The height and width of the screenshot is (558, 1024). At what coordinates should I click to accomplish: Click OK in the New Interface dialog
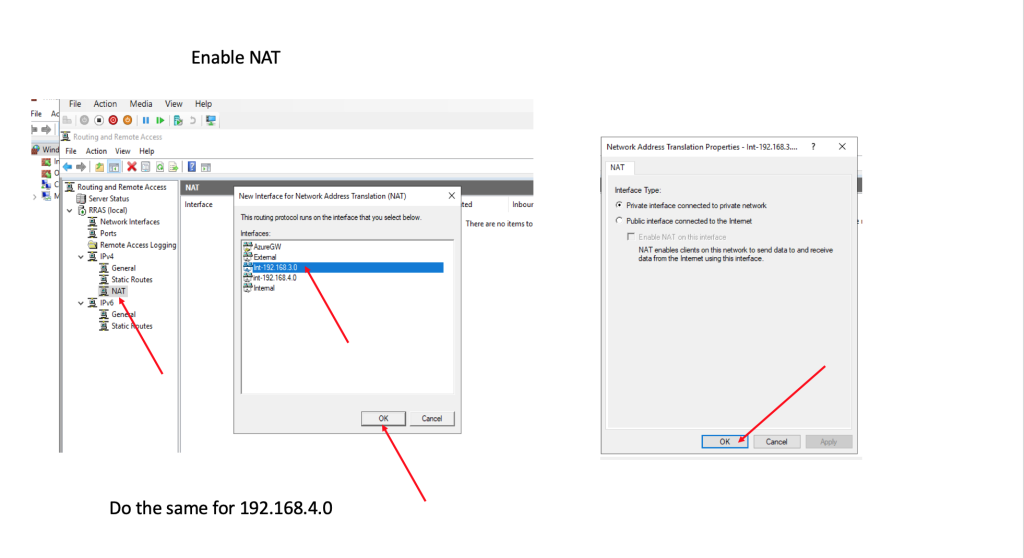pos(384,418)
